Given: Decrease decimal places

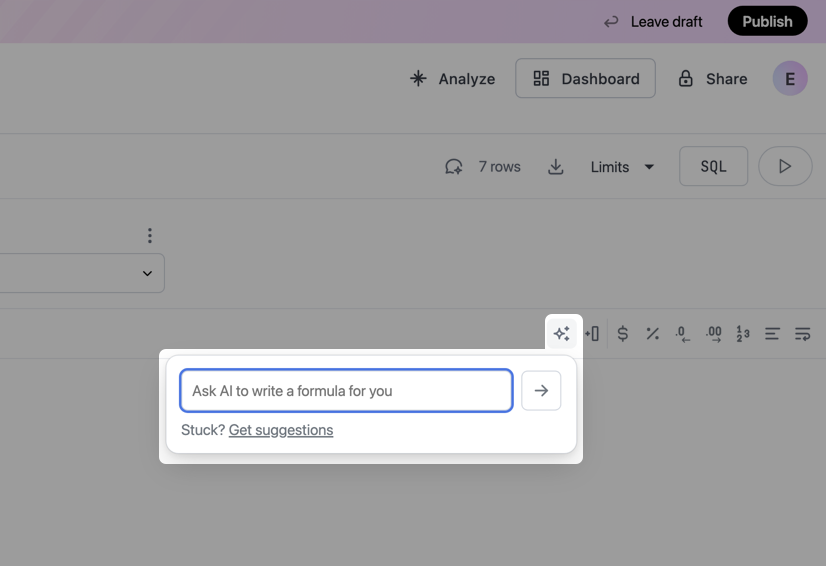Looking at the screenshot, I should pyautogui.click(x=682, y=334).
